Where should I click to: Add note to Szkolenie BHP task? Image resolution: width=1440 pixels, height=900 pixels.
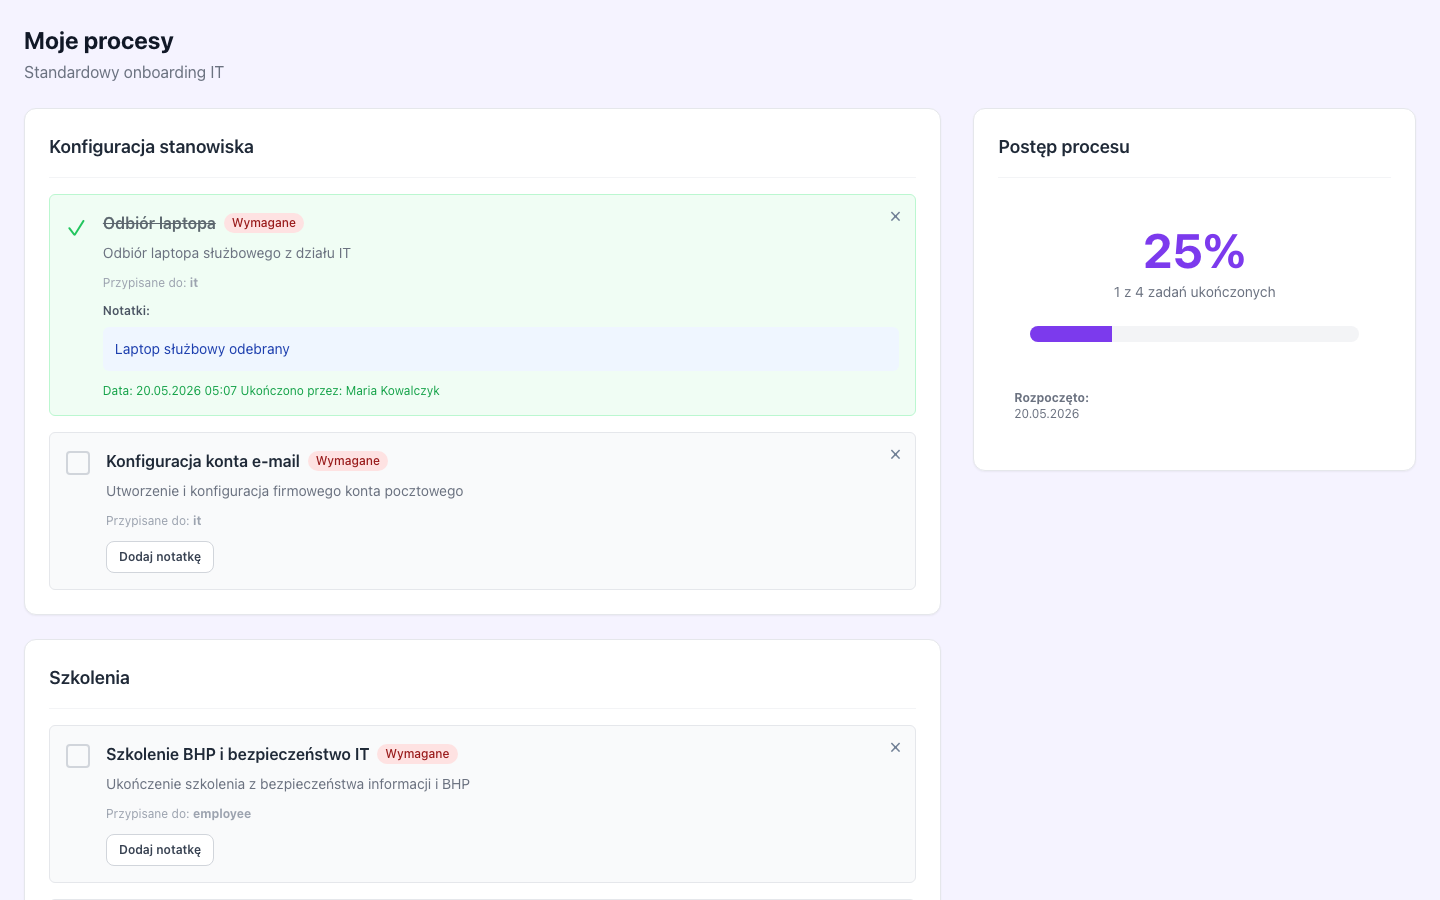pyautogui.click(x=160, y=850)
